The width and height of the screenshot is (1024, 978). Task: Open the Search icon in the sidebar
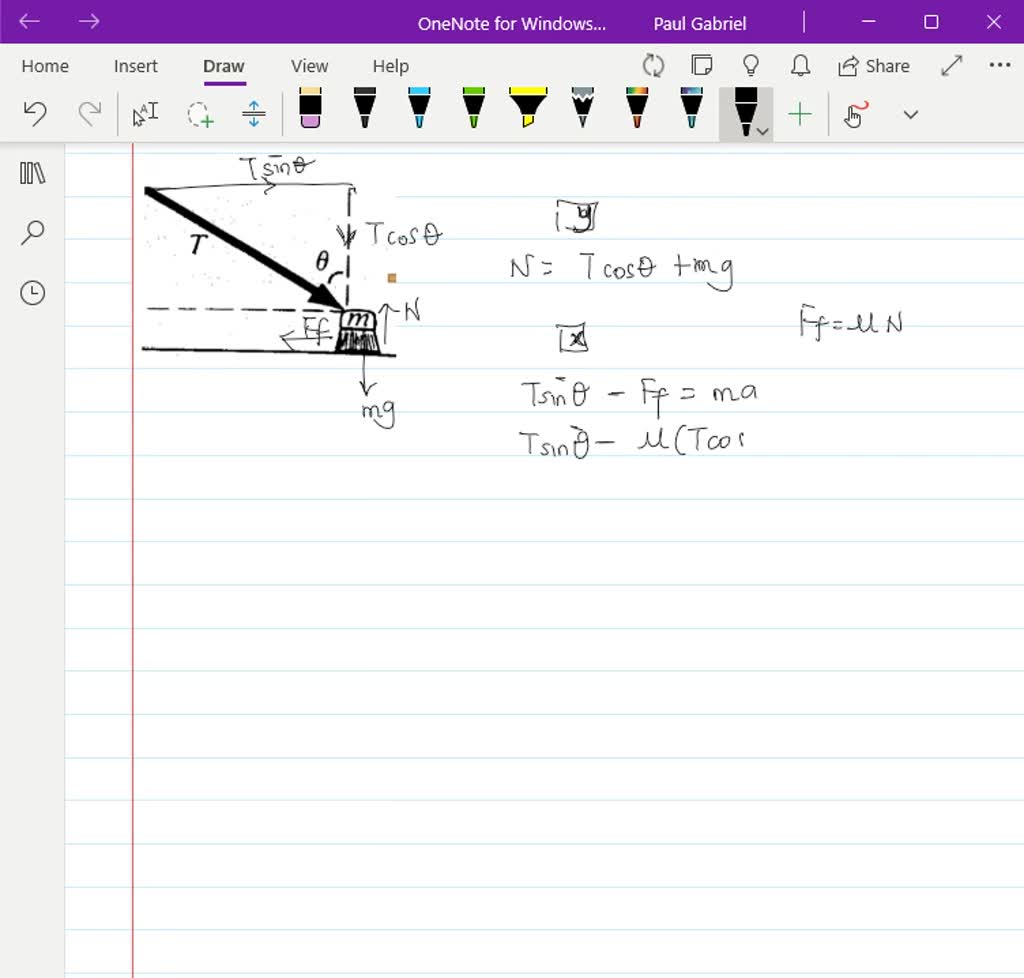32,232
